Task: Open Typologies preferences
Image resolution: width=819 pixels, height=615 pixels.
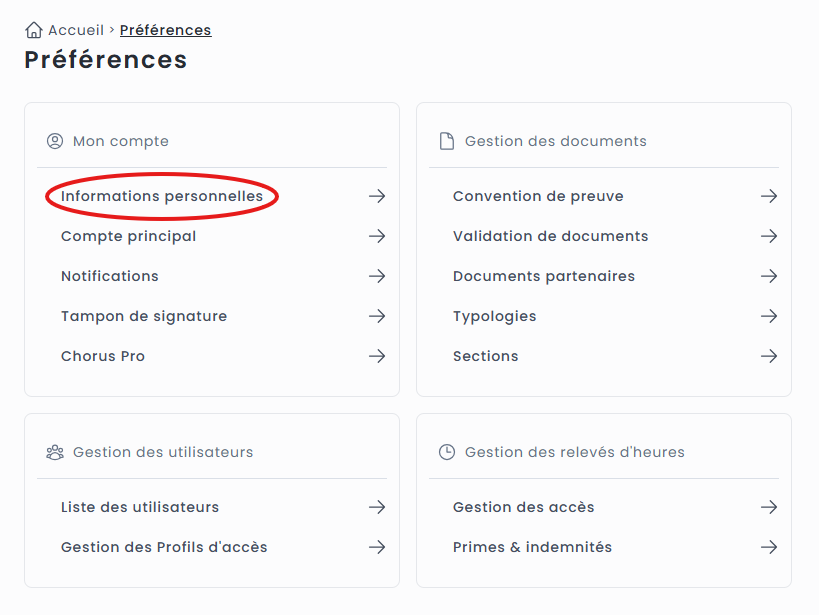Action: [494, 316]
